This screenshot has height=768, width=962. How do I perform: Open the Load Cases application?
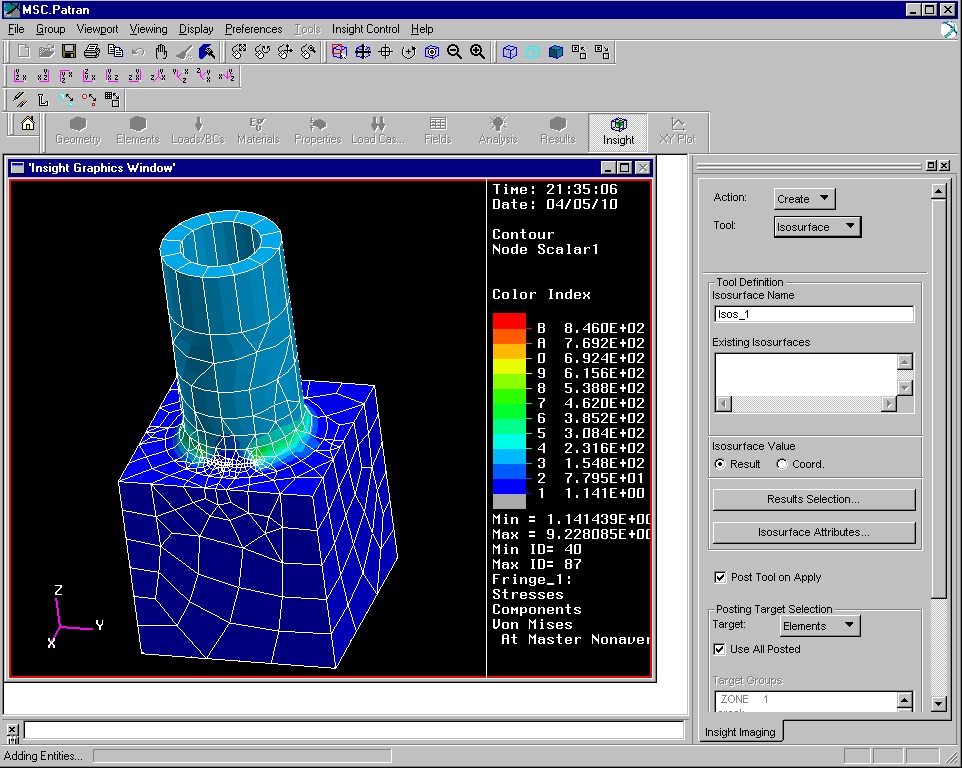(x=378, y=131)
